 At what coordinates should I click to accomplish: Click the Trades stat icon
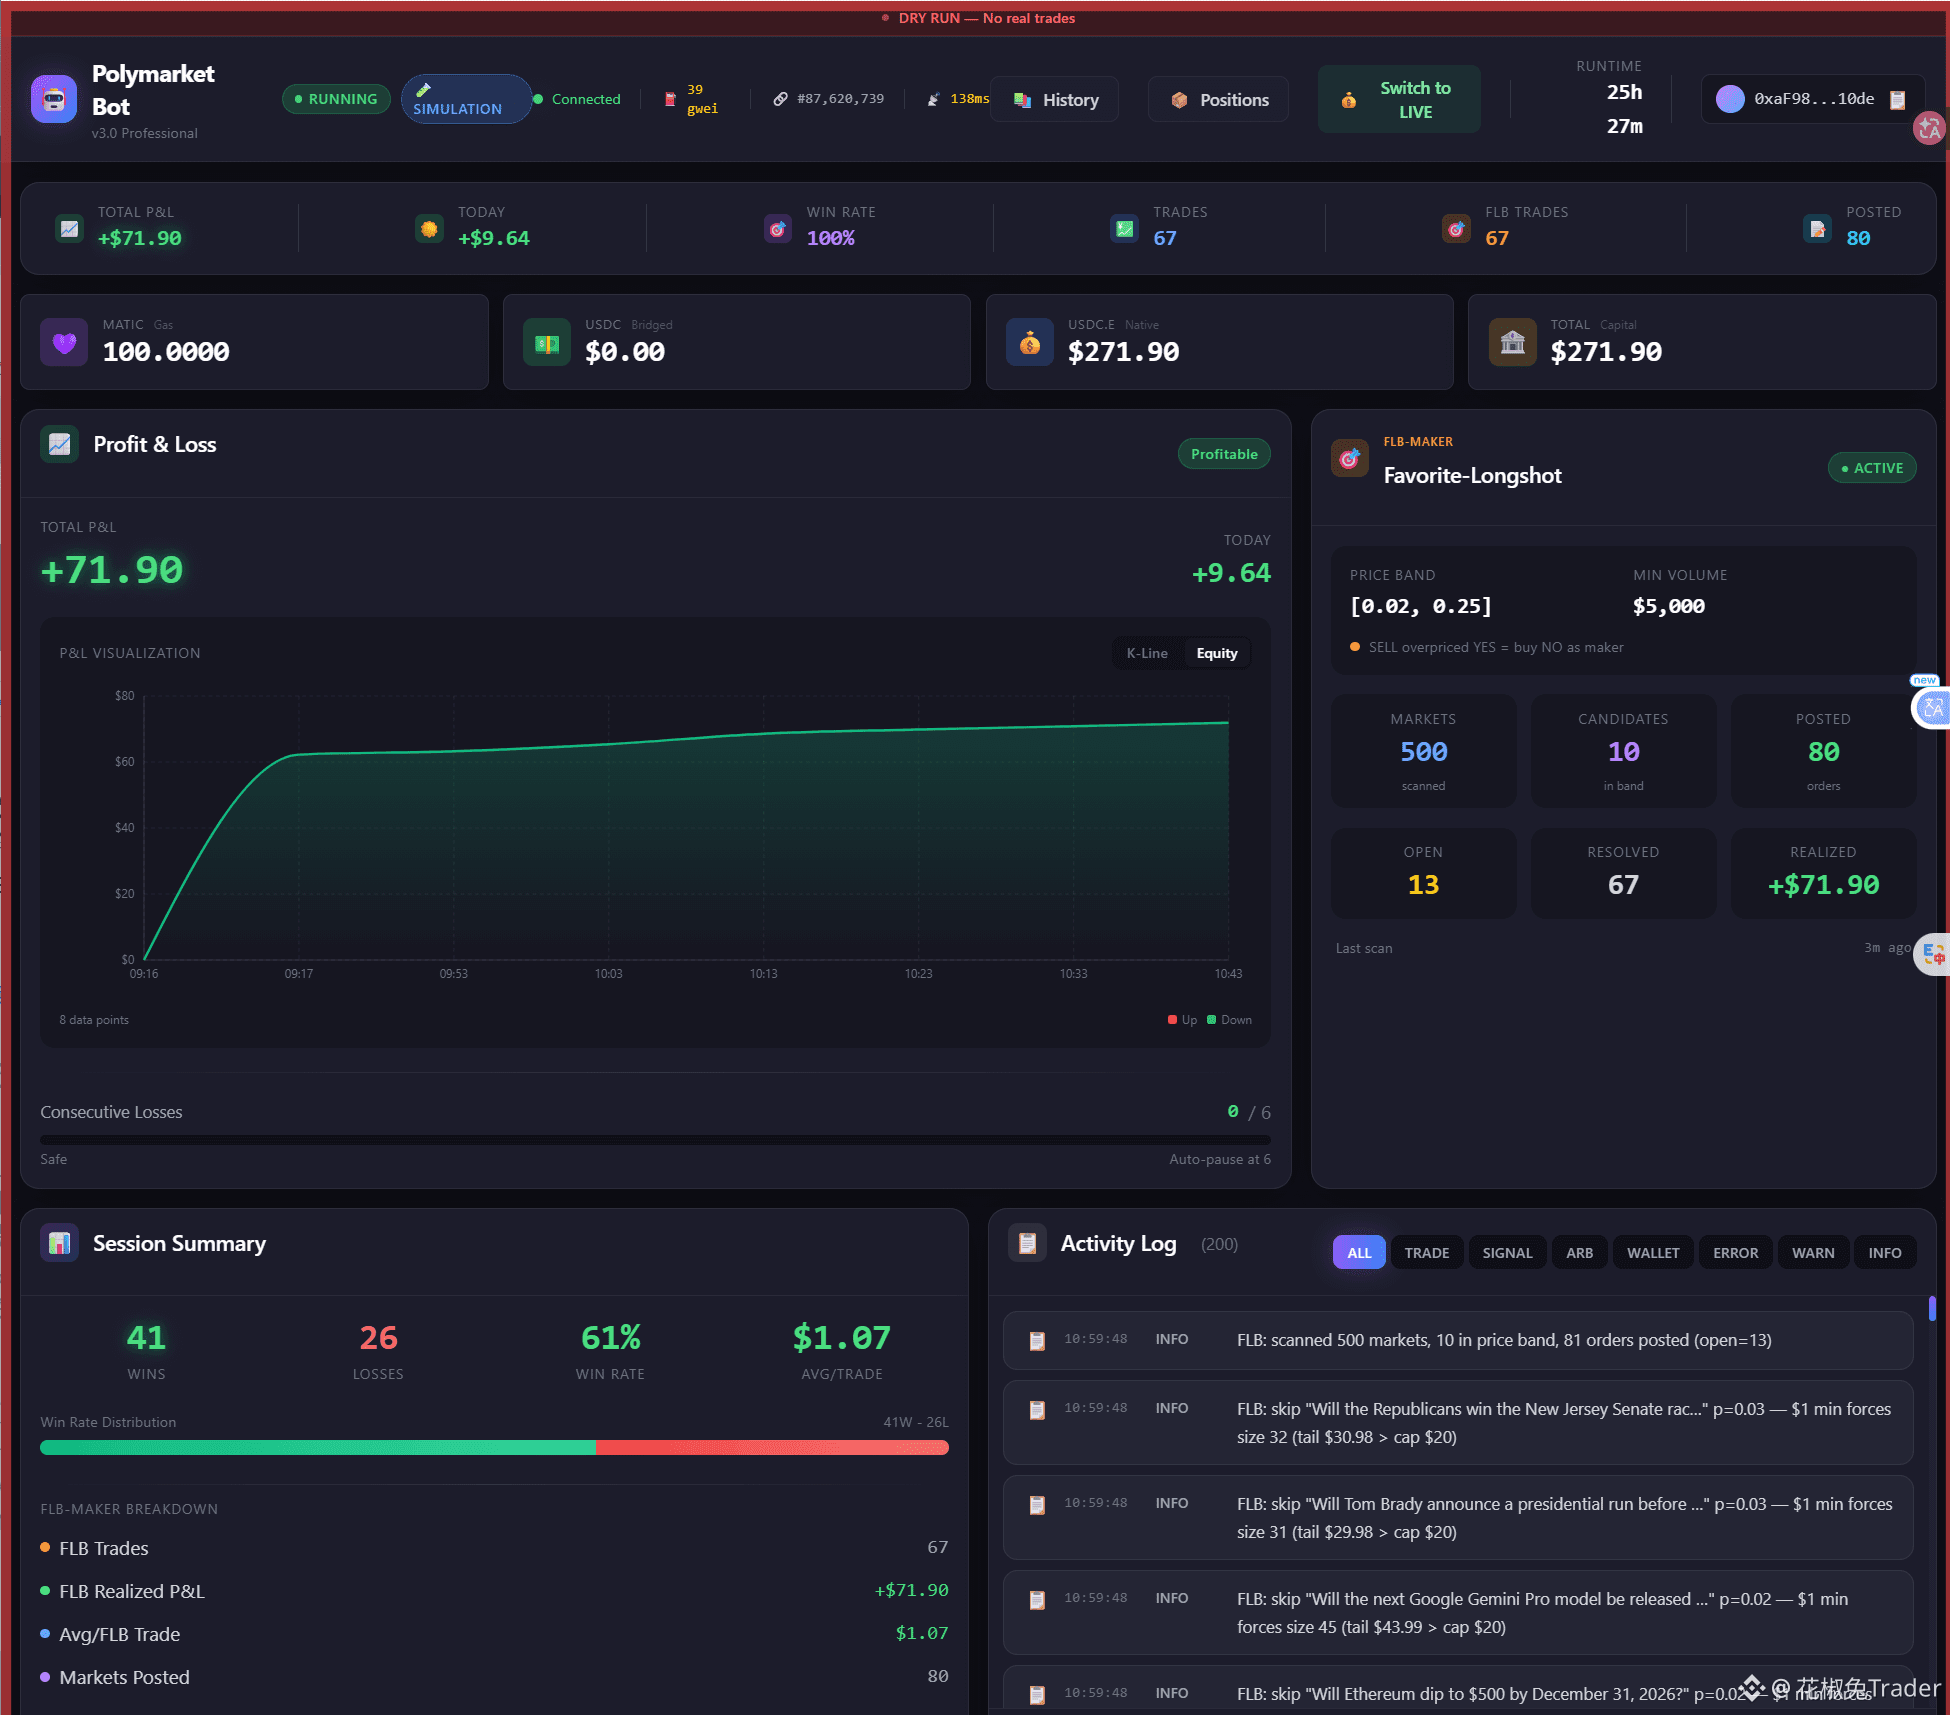click(1125, 229)
